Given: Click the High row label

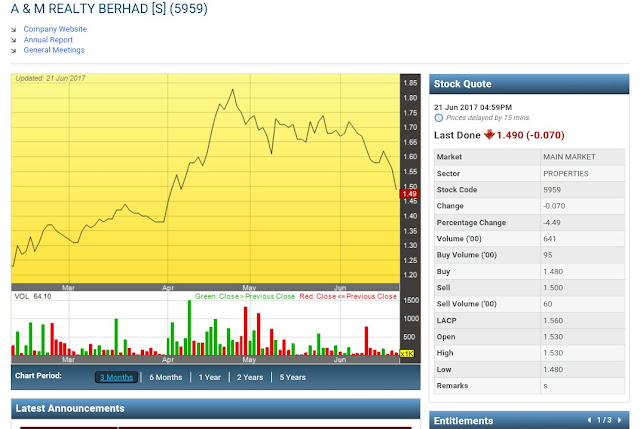Looking at the screenshot, I should click(445, 353).
